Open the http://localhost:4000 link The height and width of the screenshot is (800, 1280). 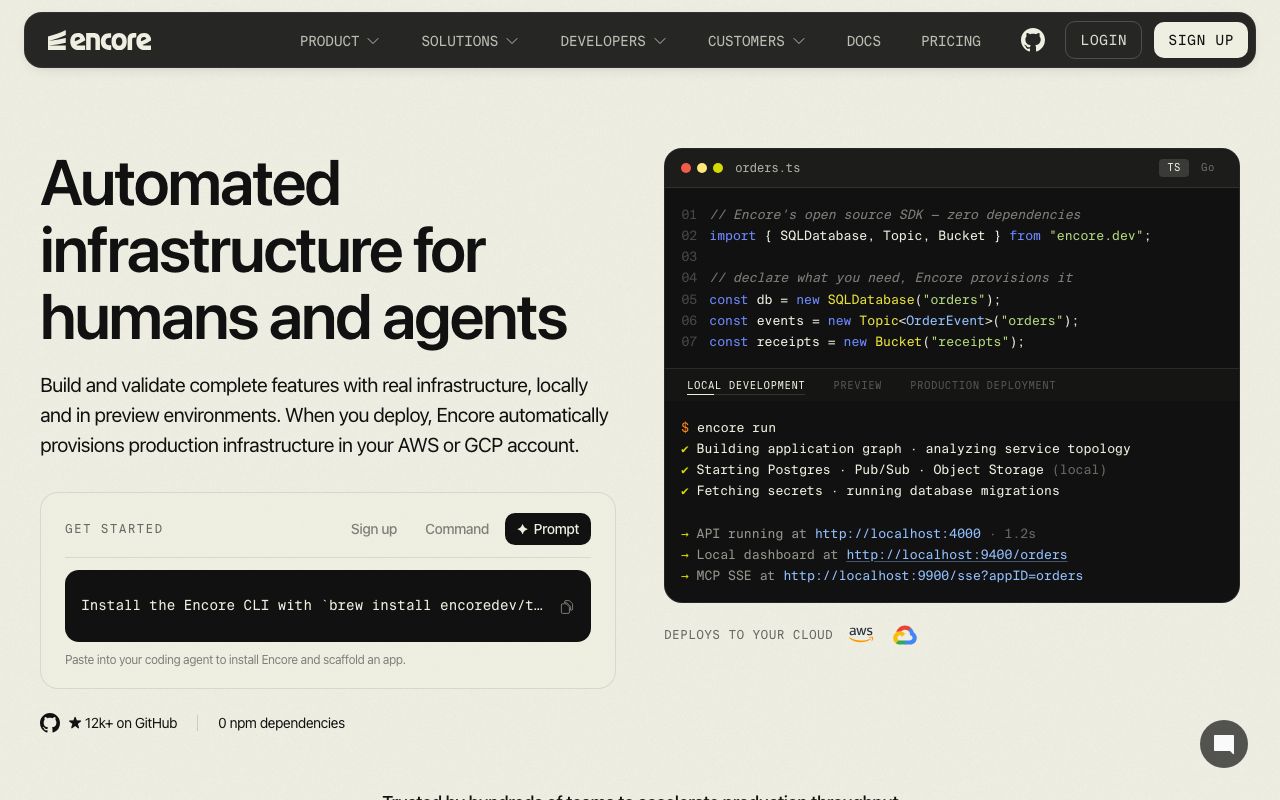coord(898,534)
